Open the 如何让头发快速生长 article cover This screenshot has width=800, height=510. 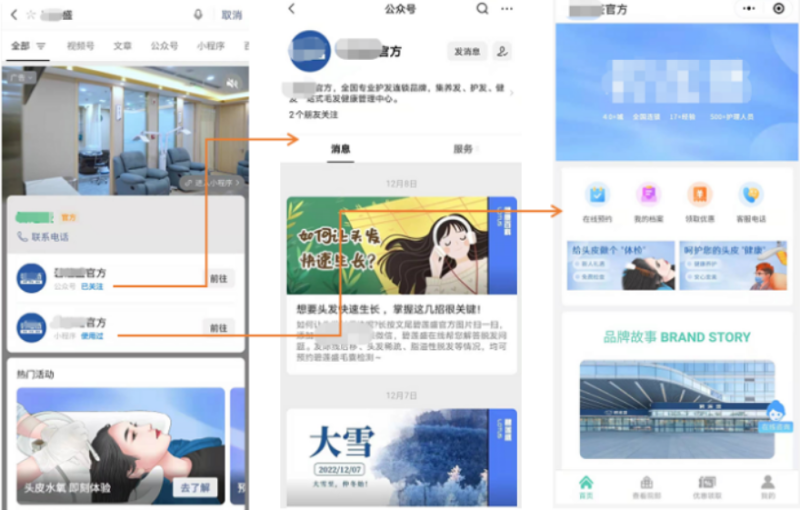click(402, 246)
